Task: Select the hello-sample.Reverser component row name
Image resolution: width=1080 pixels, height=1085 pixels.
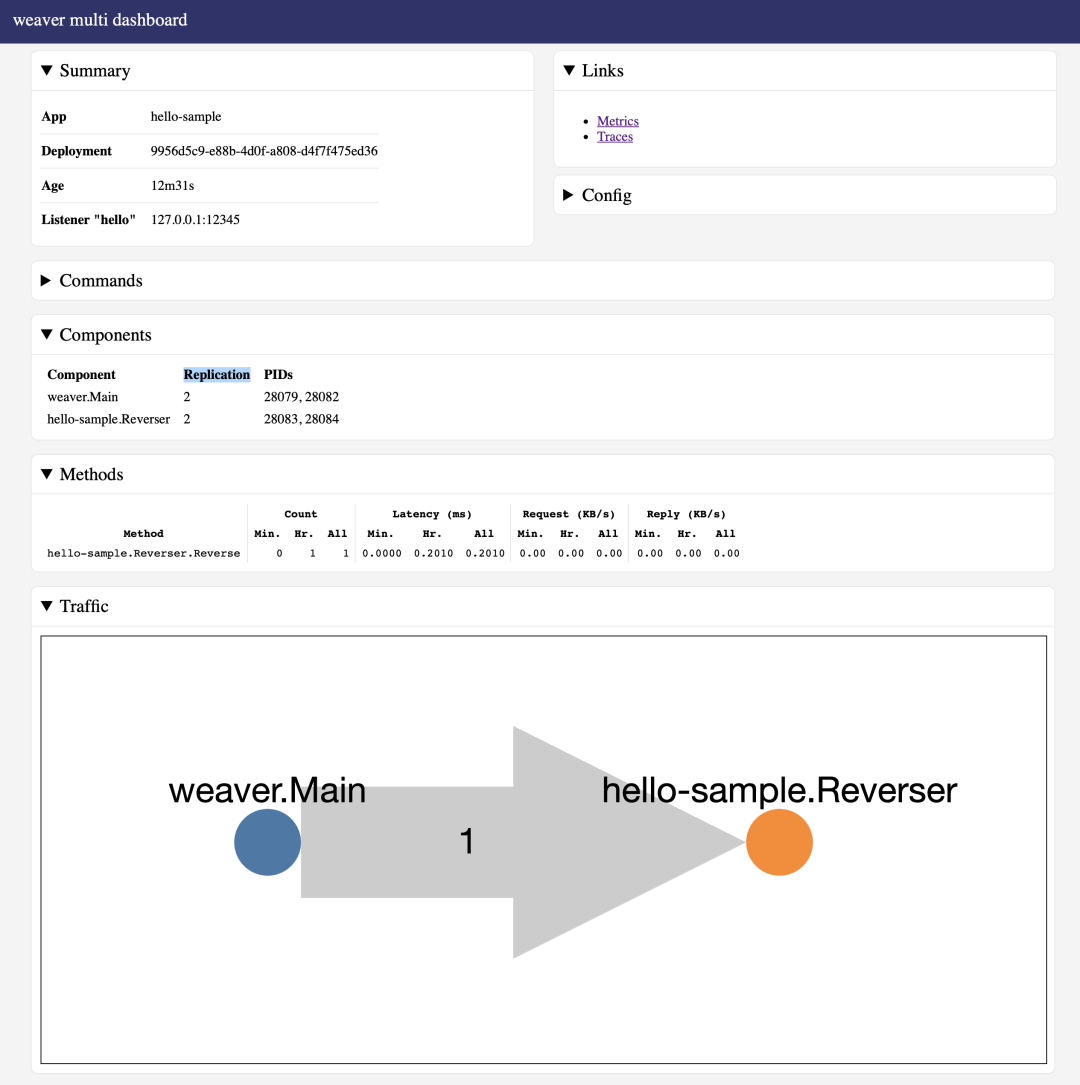Action: 109,419
